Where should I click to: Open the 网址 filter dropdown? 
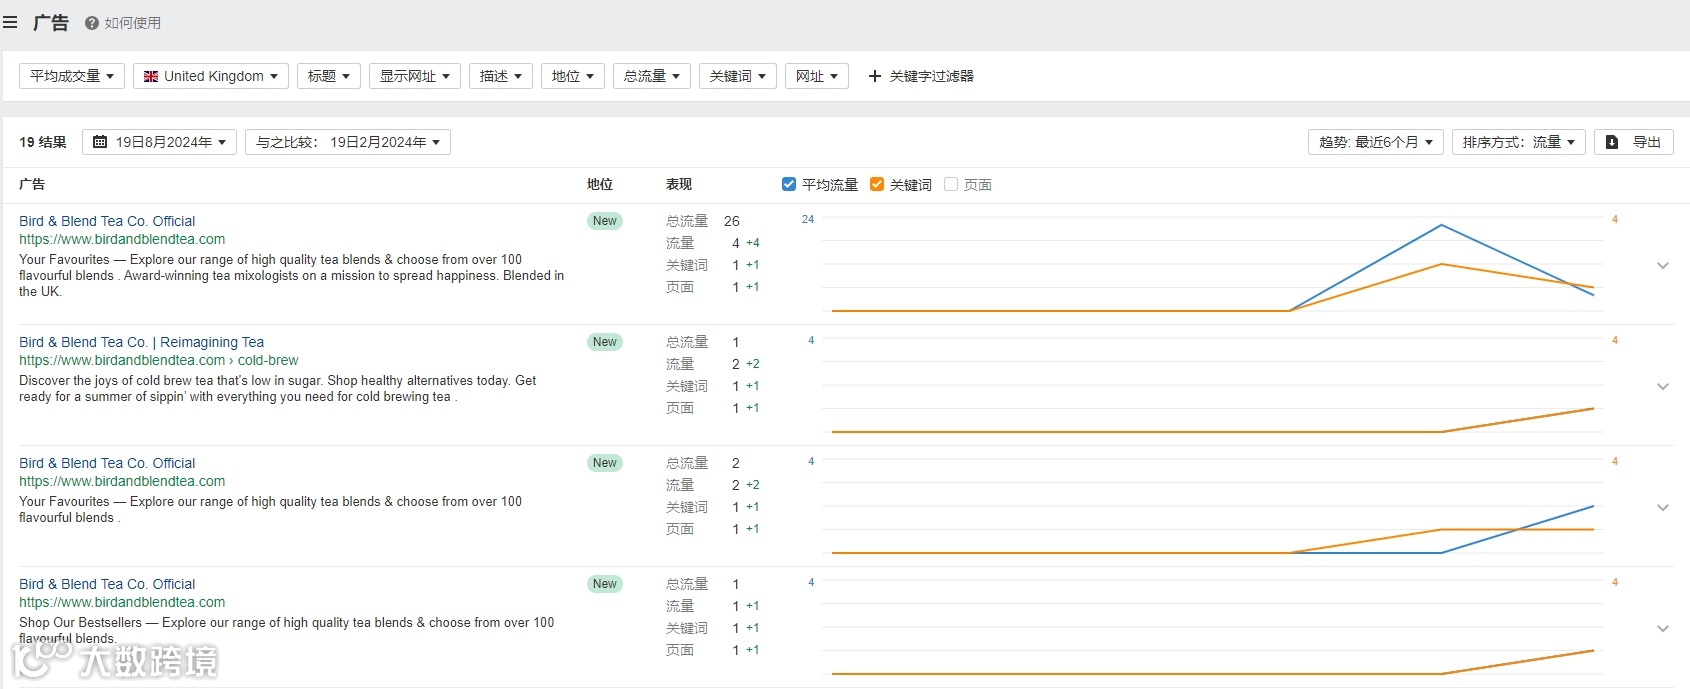[817, 76]
